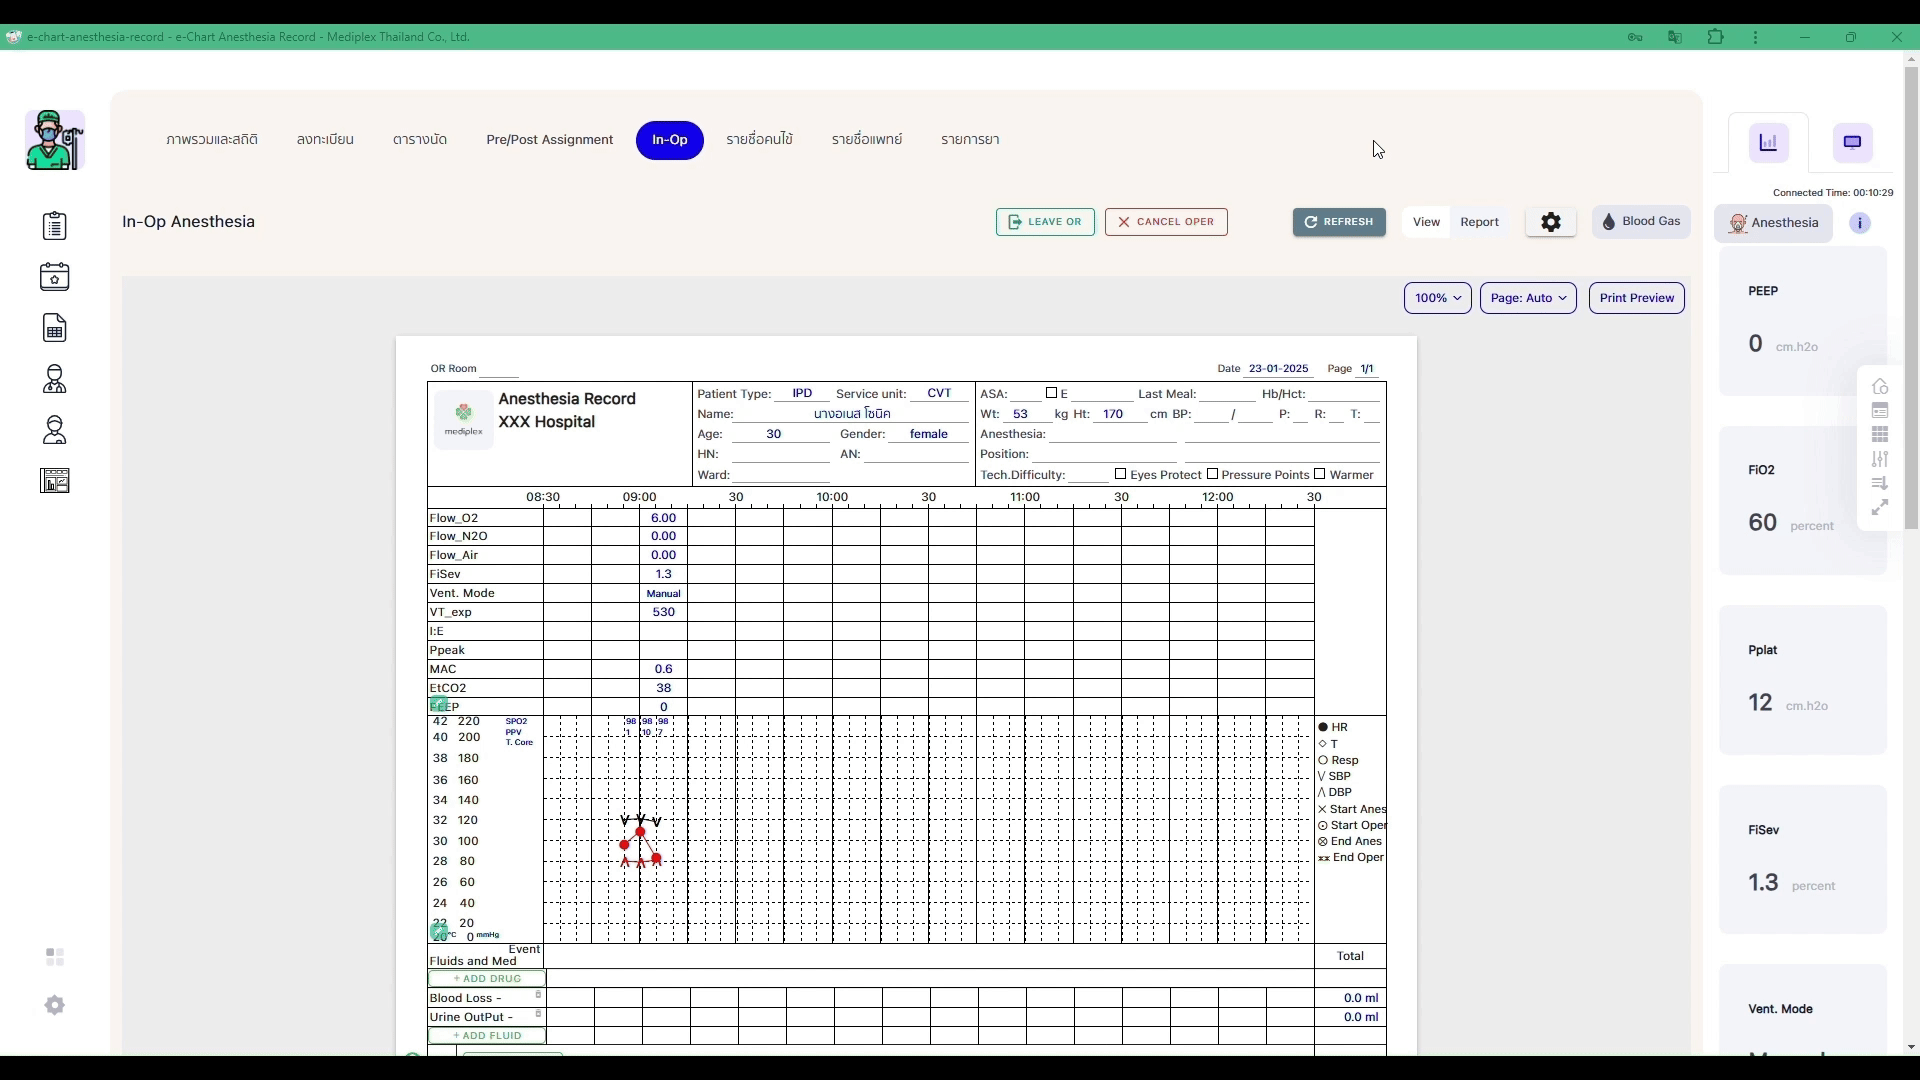The width and height of the screenshot is (1920, 1080).
Task: Expand the Page: Auto dropdown
Action: point(1528,298)
